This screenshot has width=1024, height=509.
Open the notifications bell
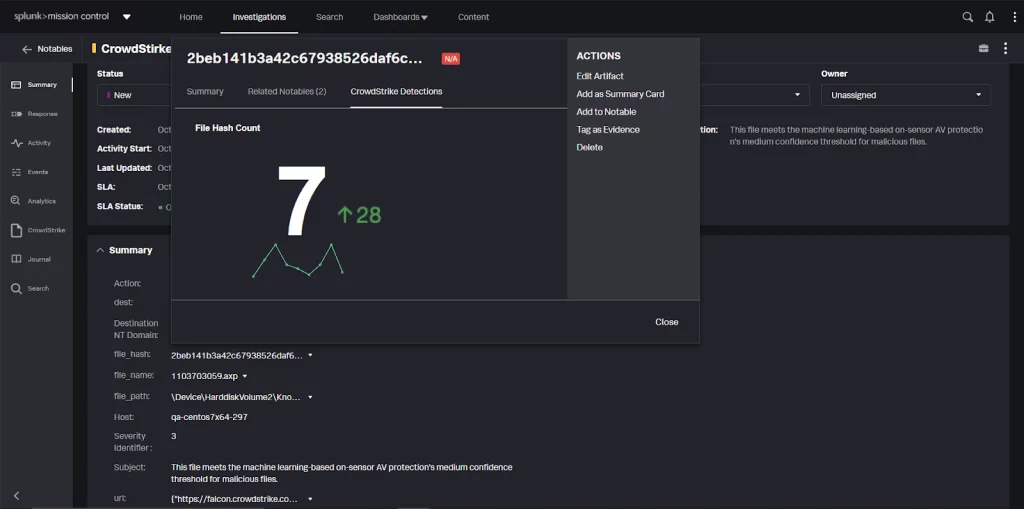(990, 17)
